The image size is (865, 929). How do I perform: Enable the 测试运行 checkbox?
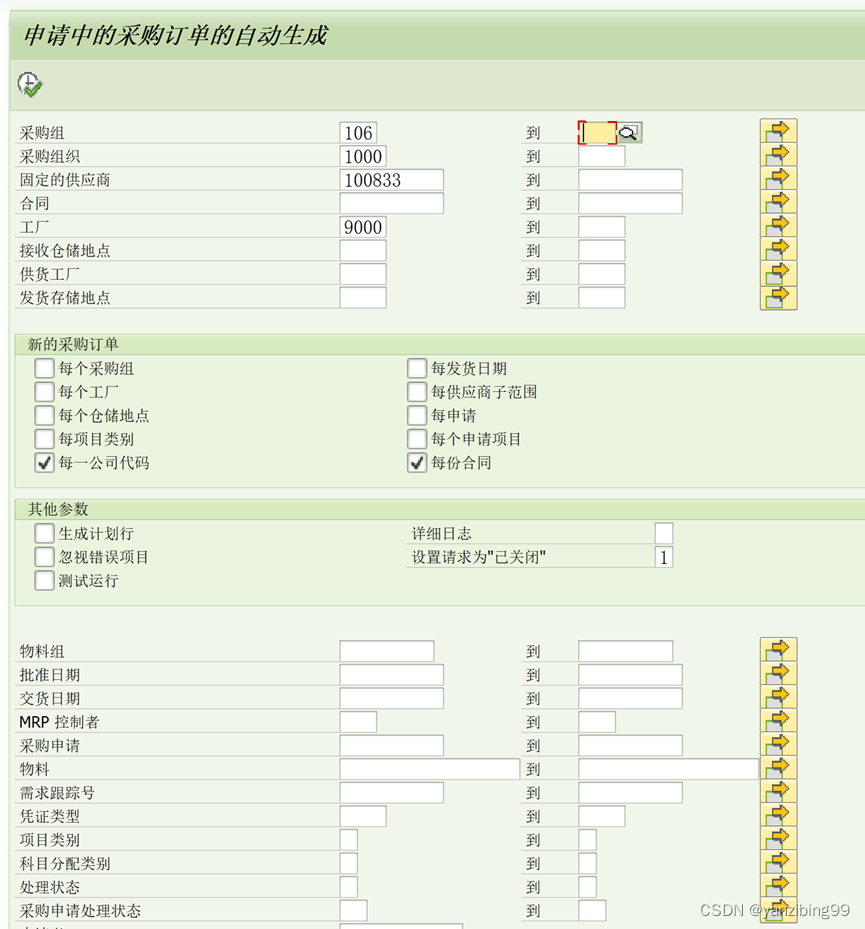[44, 579]
